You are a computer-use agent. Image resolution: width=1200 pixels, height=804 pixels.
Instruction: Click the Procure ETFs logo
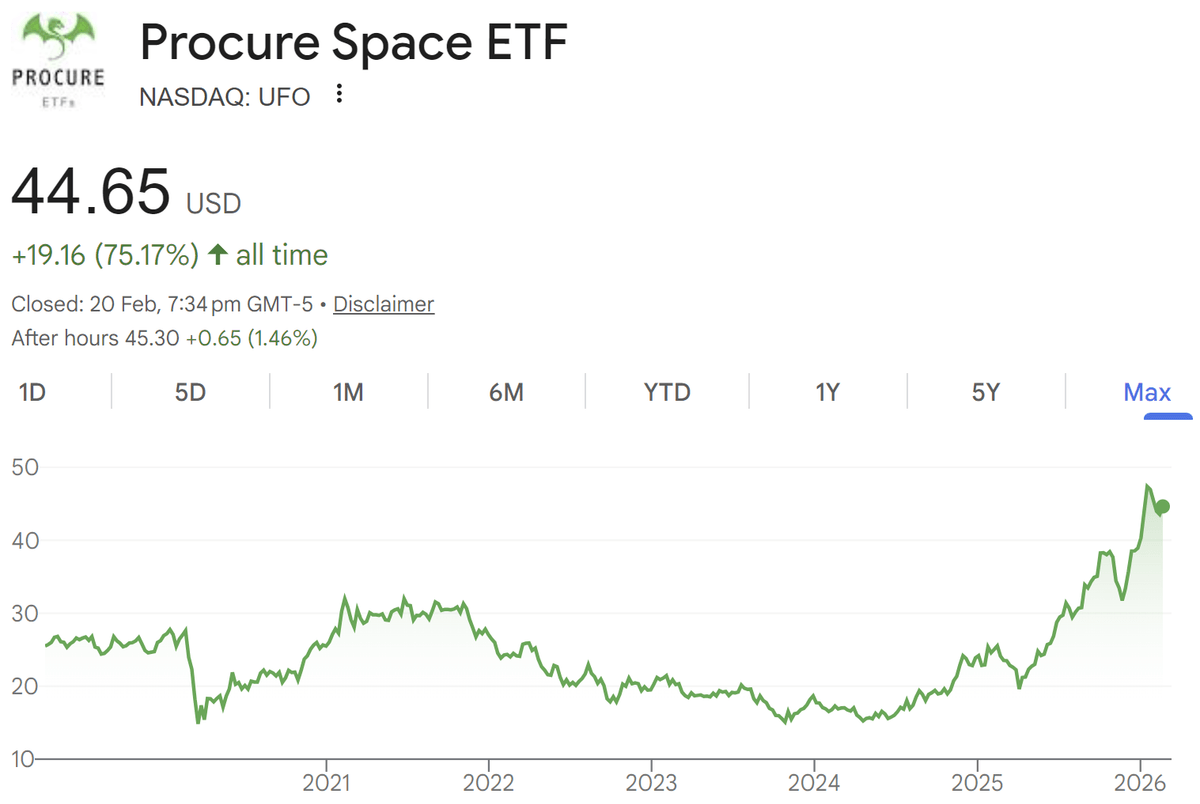coord(58,58)
